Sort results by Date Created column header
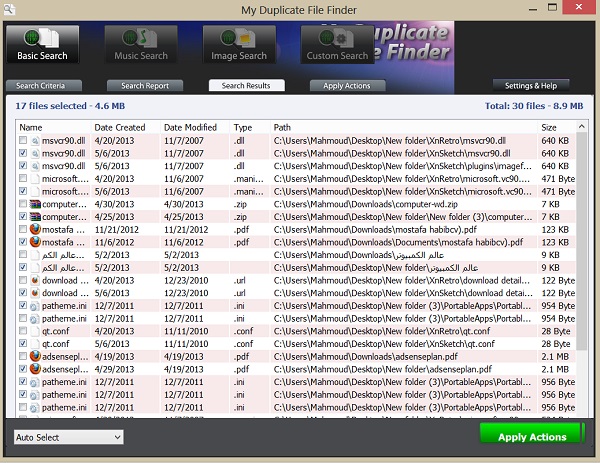The image size is (600, 463). point(126,127)
